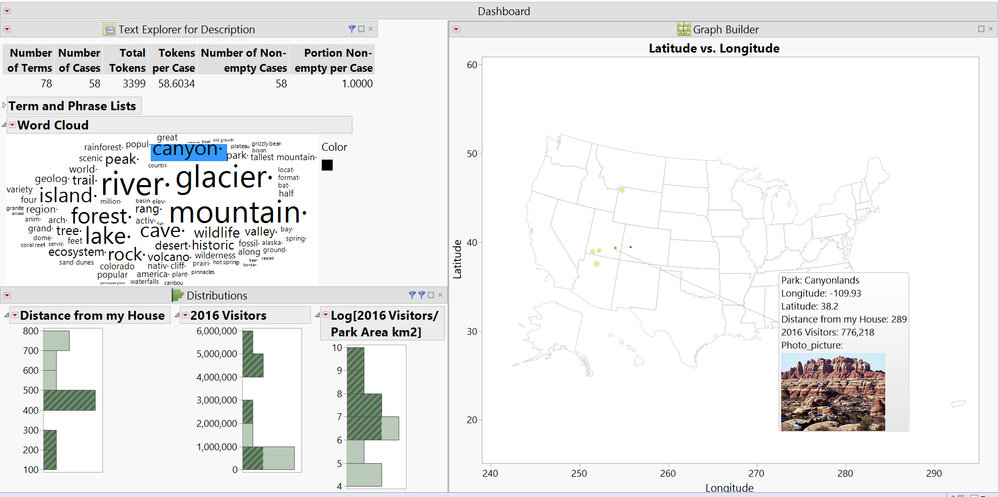The width and height of the screenshot is (998, 497).
Task: Click the black Color legend swatch
Action: (x=327, y=165)
